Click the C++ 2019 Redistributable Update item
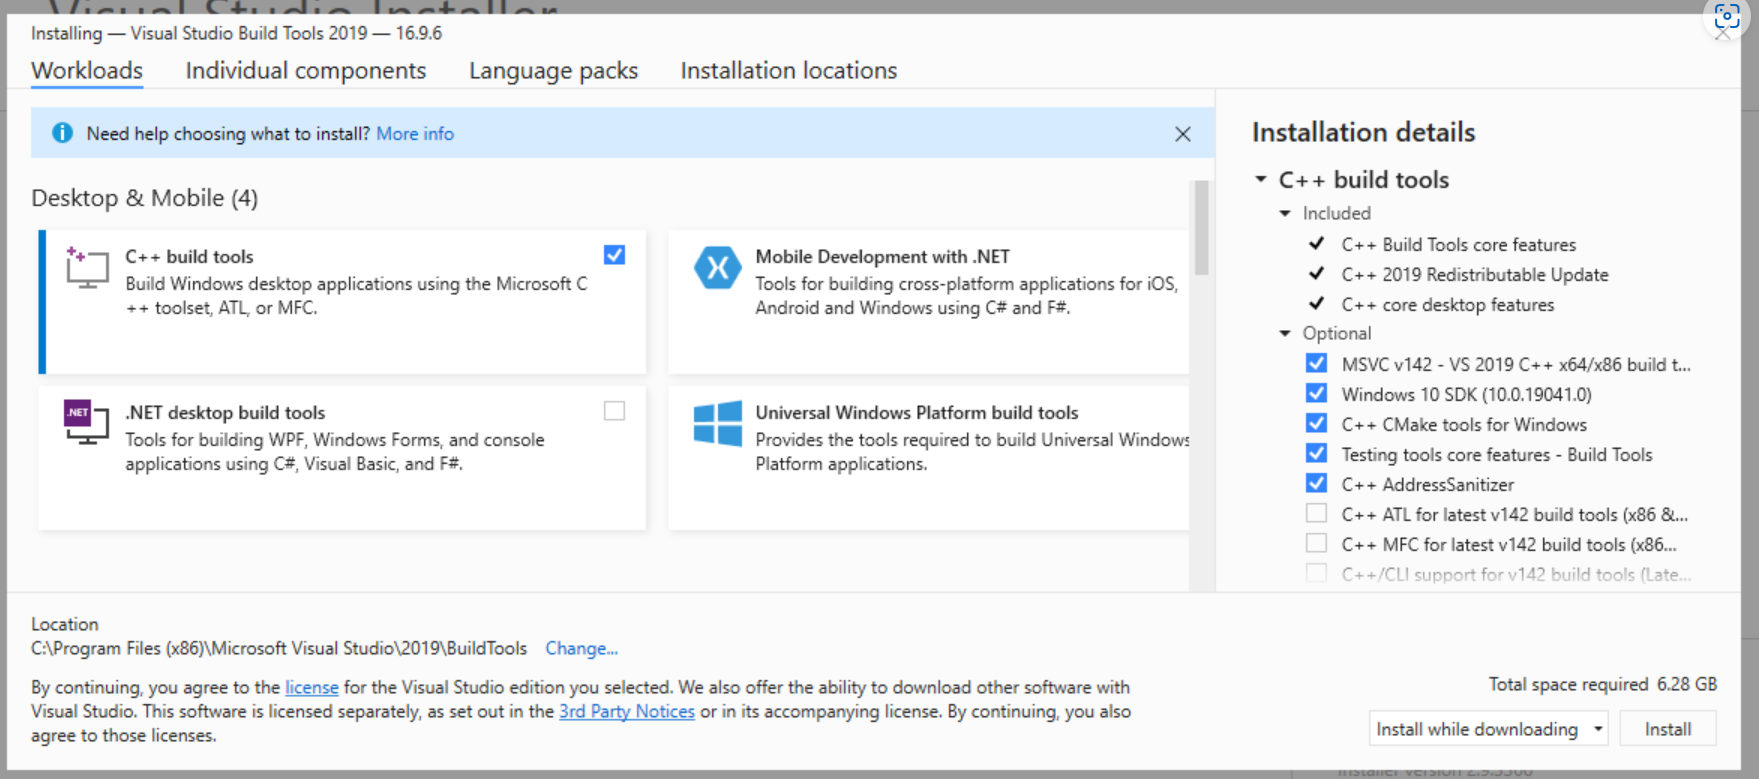This screenshot has width=1759, height=779. click(1474, 275)
